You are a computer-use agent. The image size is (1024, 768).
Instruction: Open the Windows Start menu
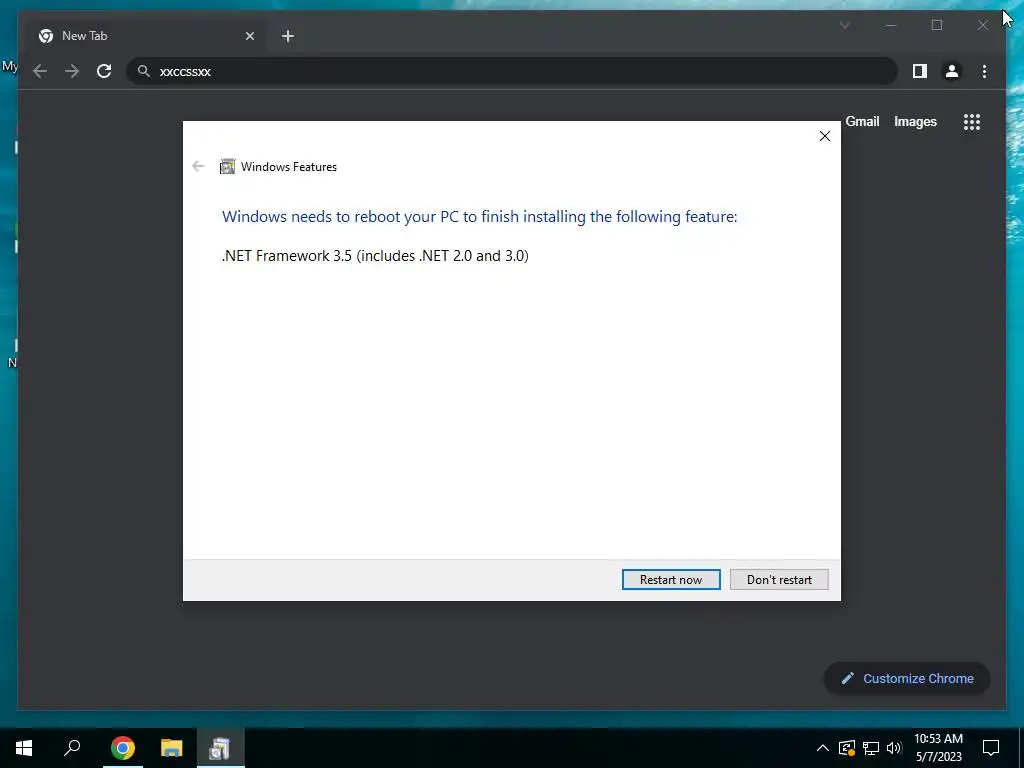click(24, 748)
